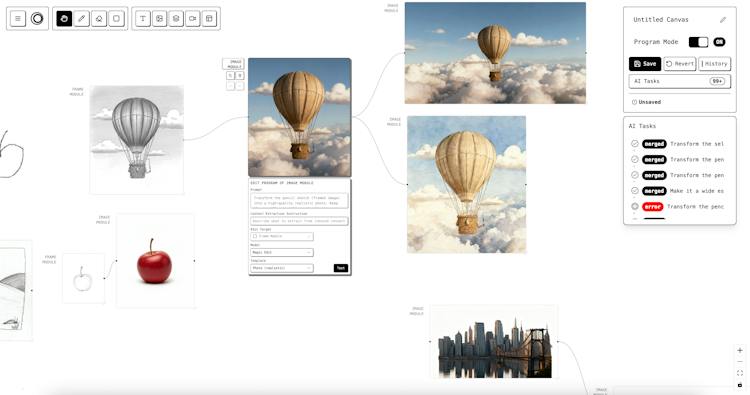Click check icon of 'Transform the sel' task
750x395 pixels.
(x=635, y=143)
